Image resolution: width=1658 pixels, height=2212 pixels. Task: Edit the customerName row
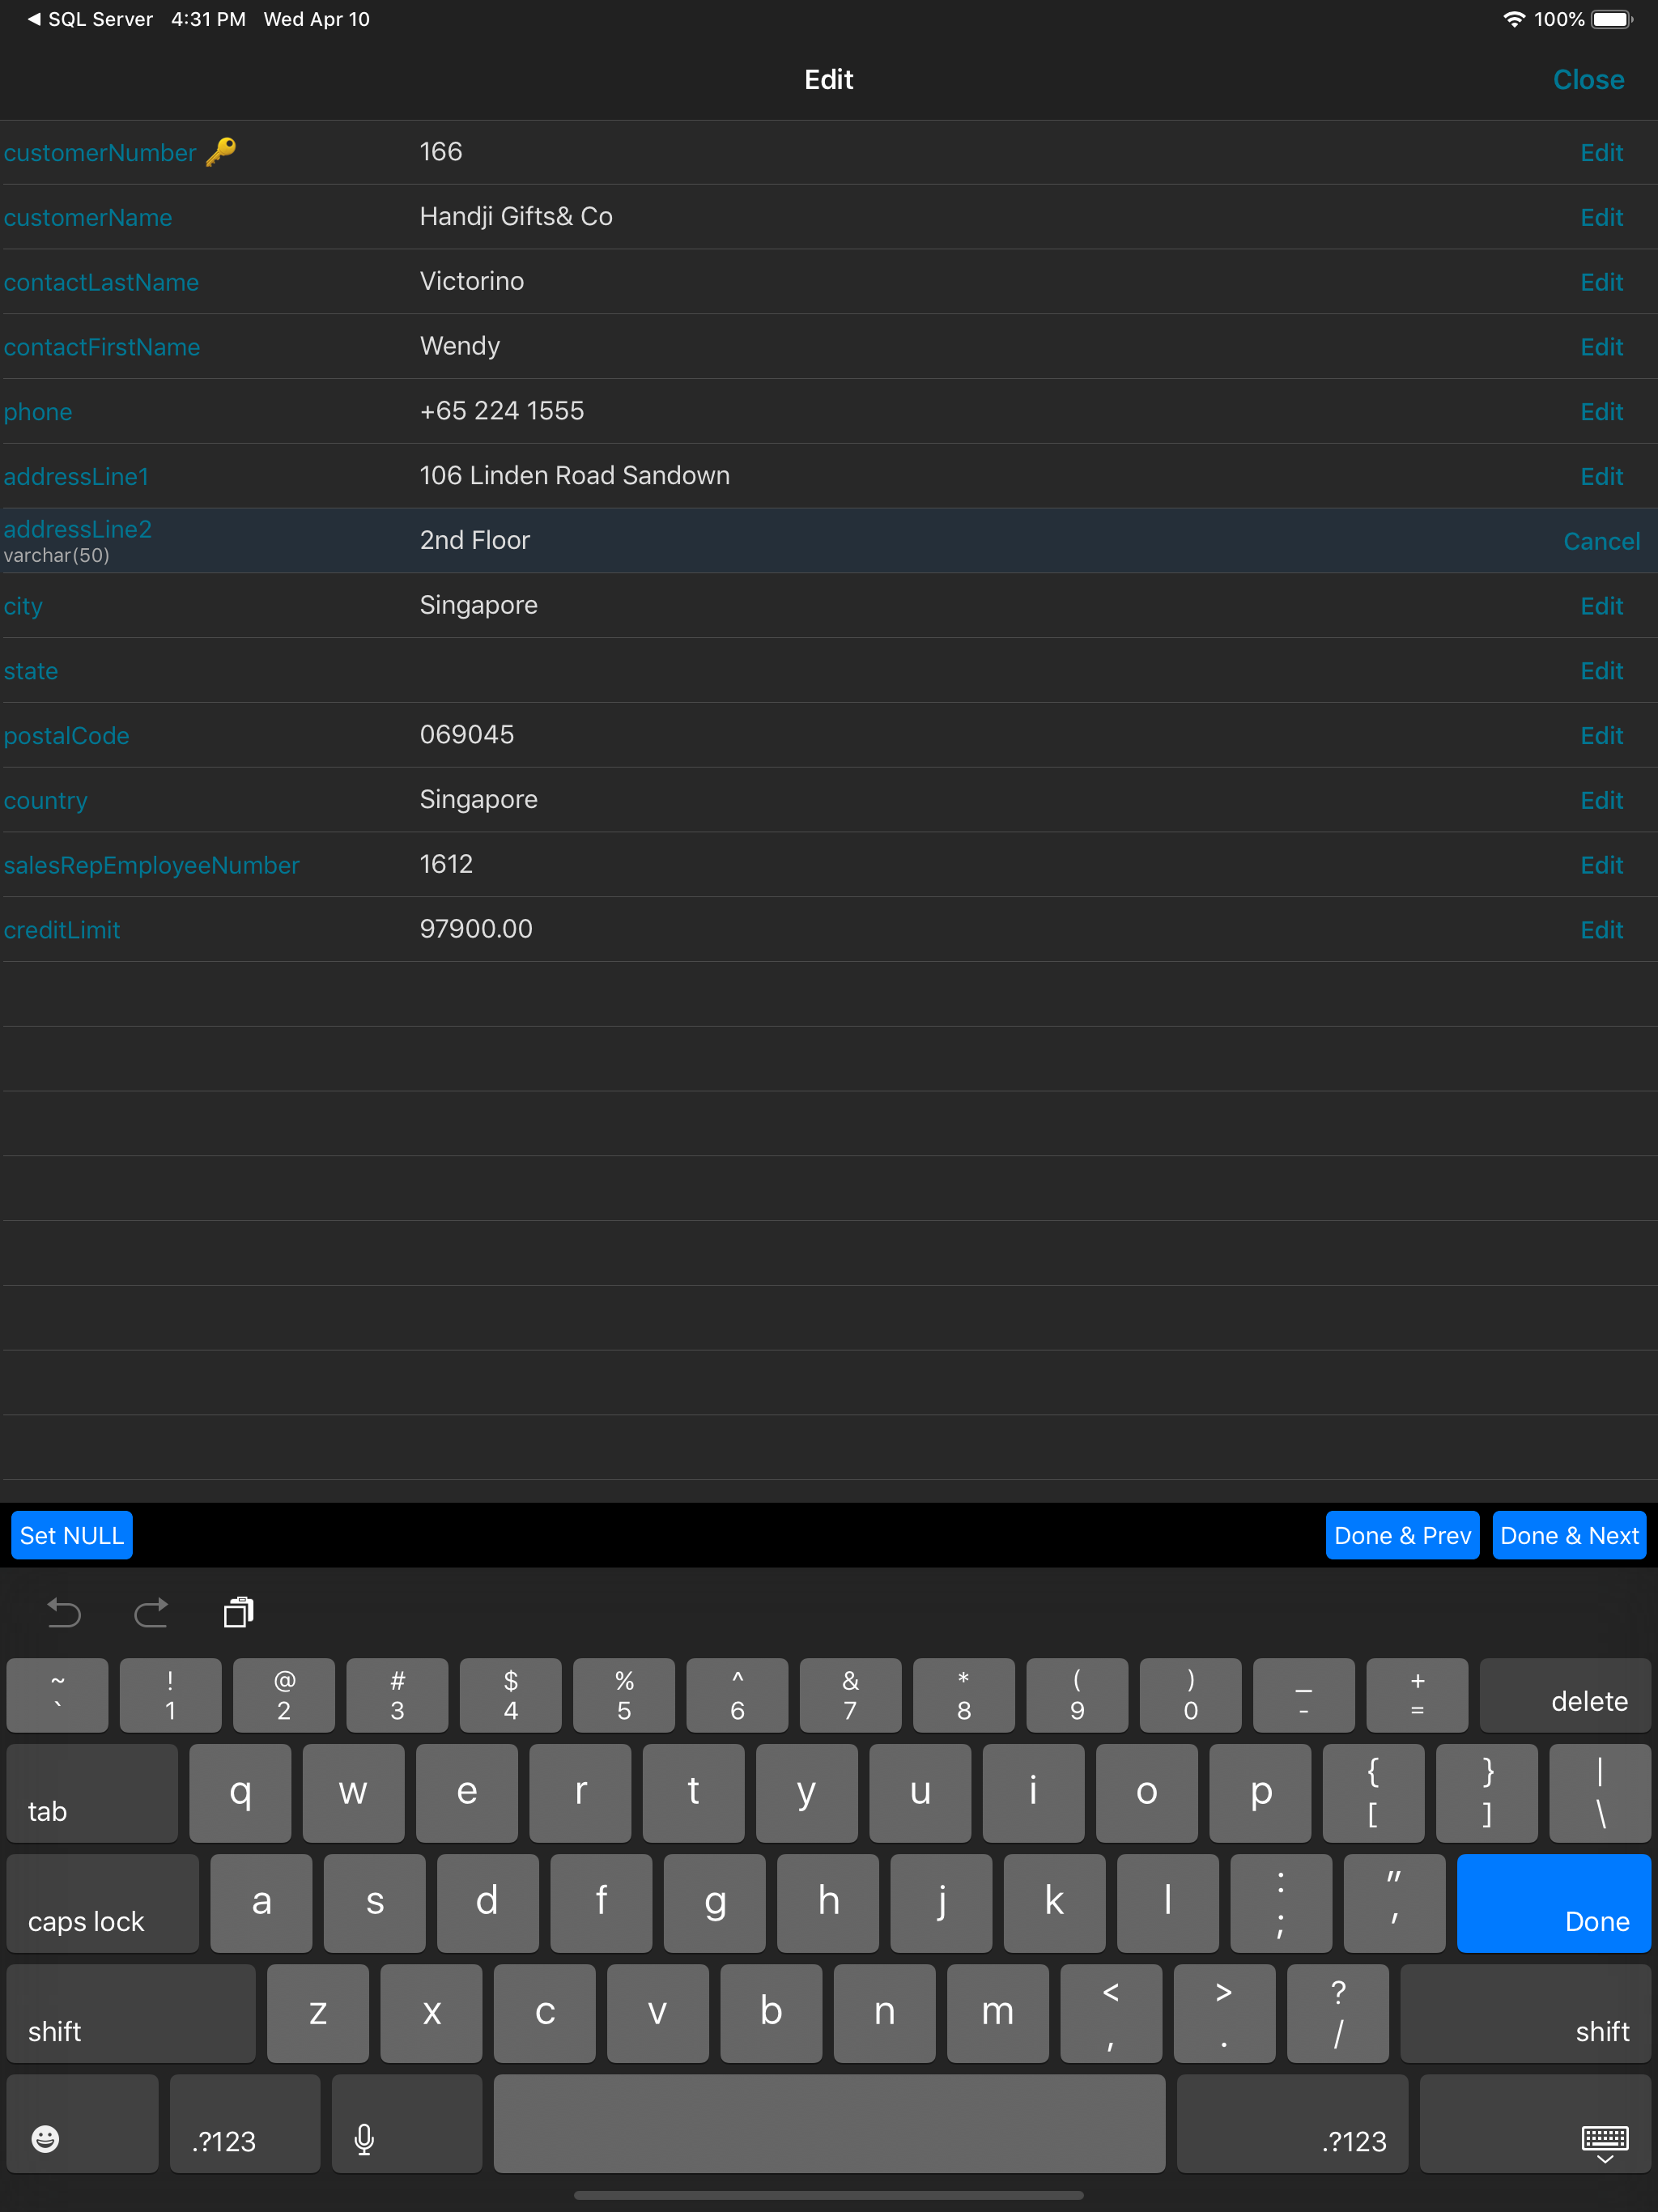[1600, 217]
